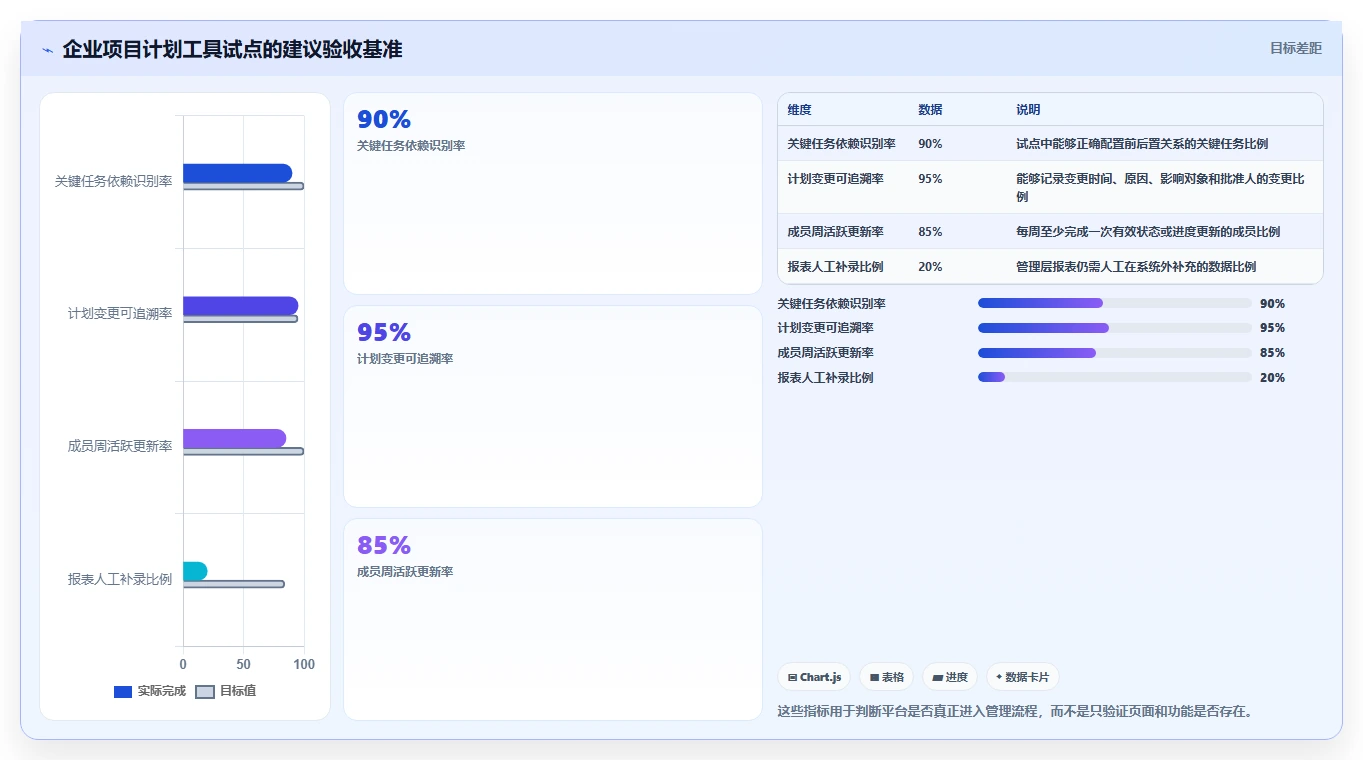The width and height of the screenshot is (1363, 760).
Task: Click the indigo 计划变更可追溯率 chart bar
Action: (240, 306)
